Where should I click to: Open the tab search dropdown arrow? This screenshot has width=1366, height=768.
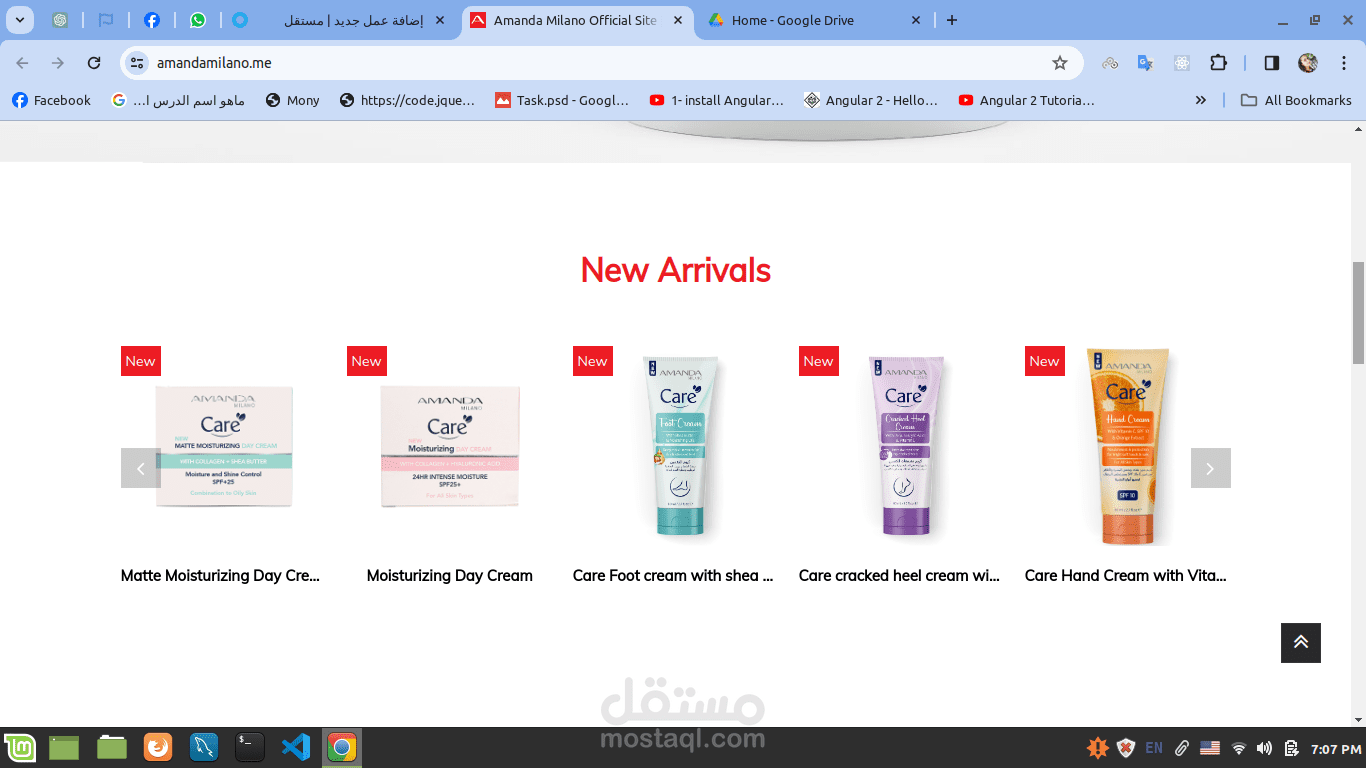click(x=19, y=20)
